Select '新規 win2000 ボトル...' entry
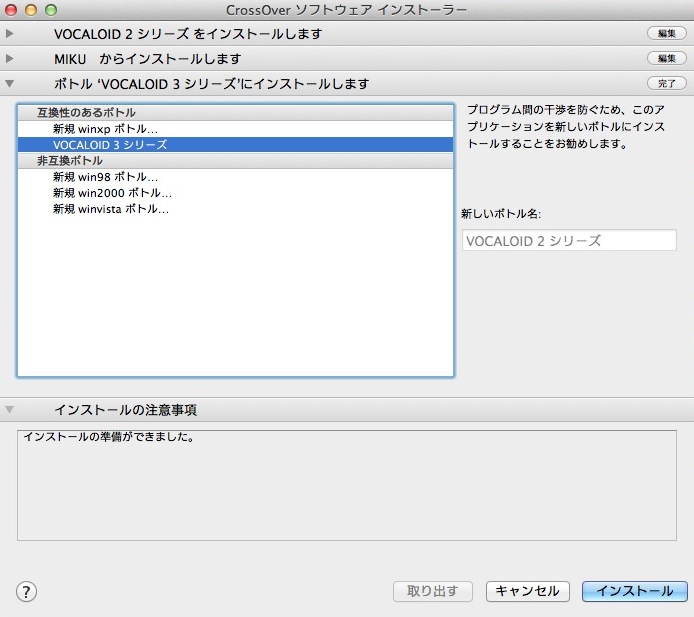694x617 pixels. [x=235, y=193]
